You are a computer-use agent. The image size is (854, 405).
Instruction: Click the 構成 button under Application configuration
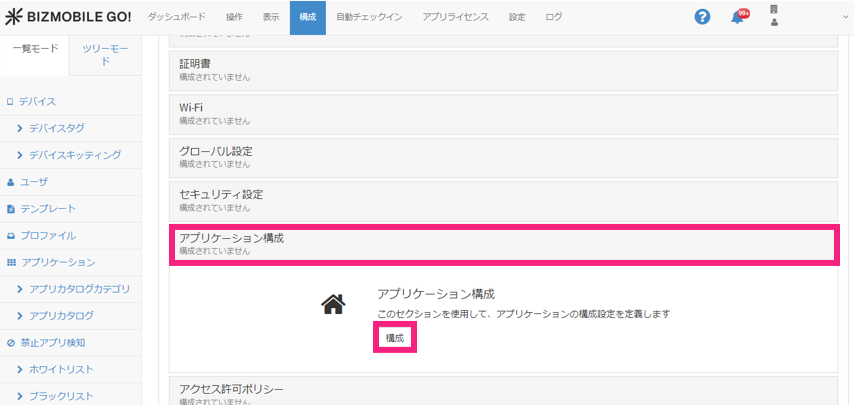click(395, 339)
